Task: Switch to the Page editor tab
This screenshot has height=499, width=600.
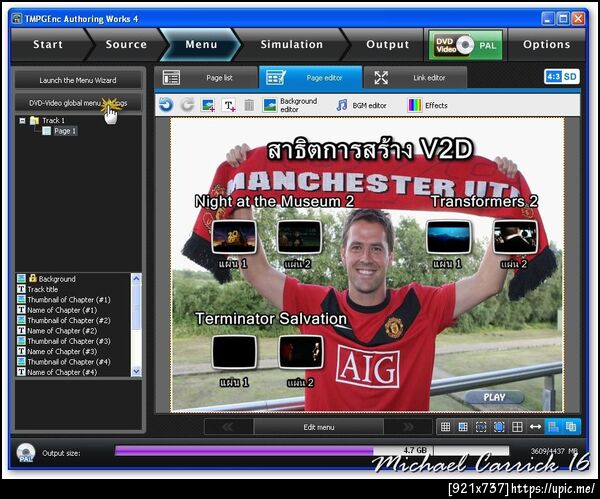Action: (x=310, y=78)
